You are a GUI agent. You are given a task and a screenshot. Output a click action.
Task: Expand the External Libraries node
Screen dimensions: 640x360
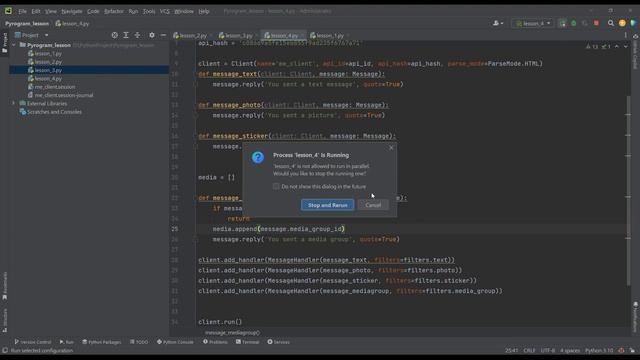coord(14,103)
